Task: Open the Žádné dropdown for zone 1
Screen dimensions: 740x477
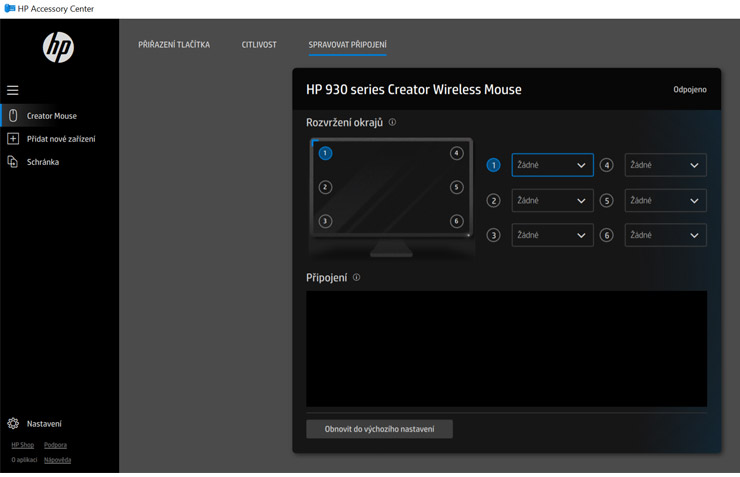Action: click(553, 165)
